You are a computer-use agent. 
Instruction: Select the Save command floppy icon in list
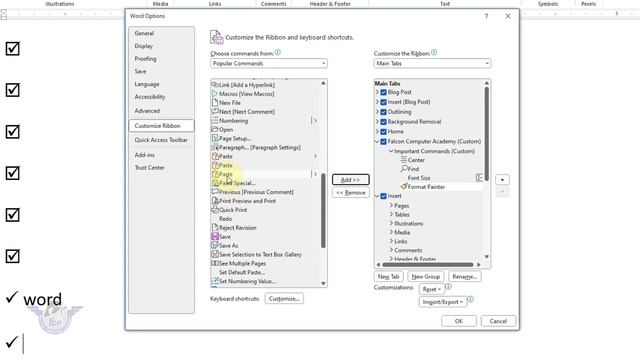[x=215, y=237]
